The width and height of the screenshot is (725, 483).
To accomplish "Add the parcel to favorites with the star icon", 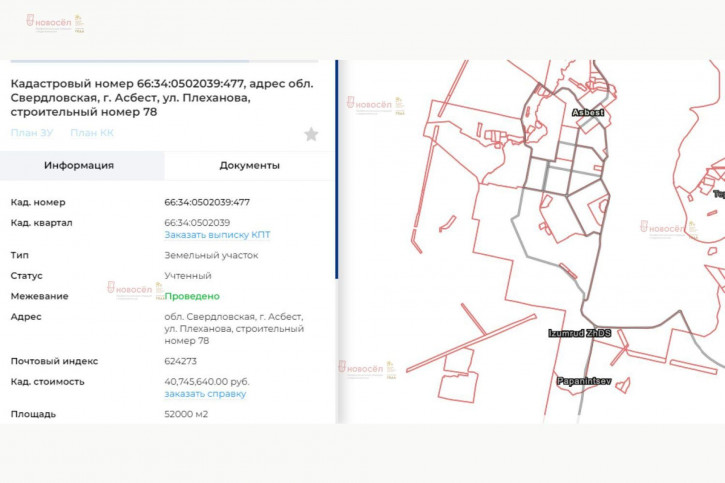I will coord(311,134).
